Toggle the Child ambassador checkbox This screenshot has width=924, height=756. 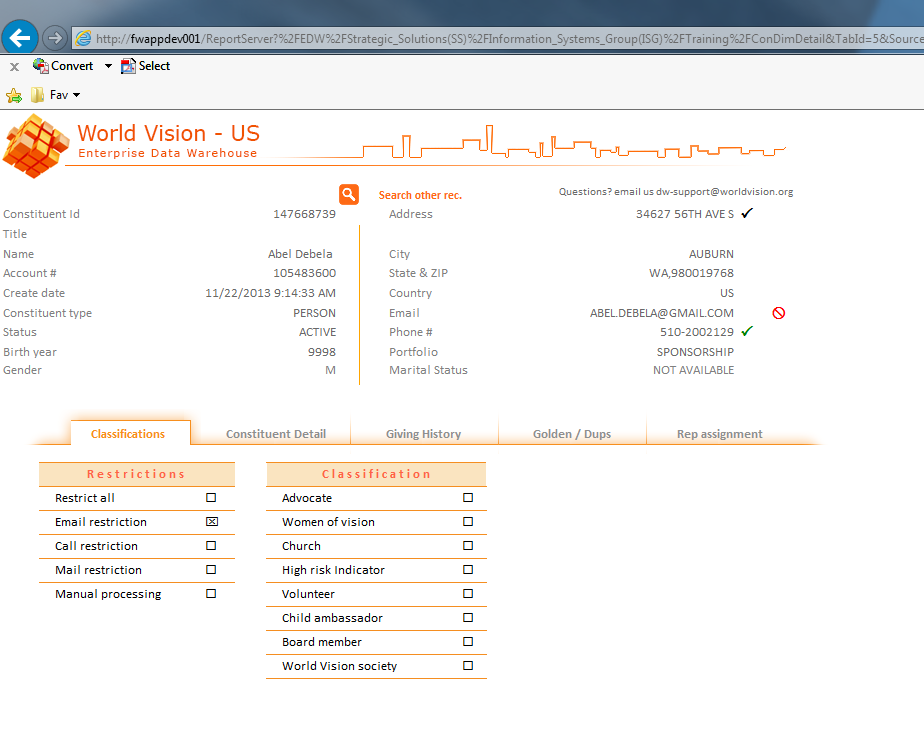point(468,618)
